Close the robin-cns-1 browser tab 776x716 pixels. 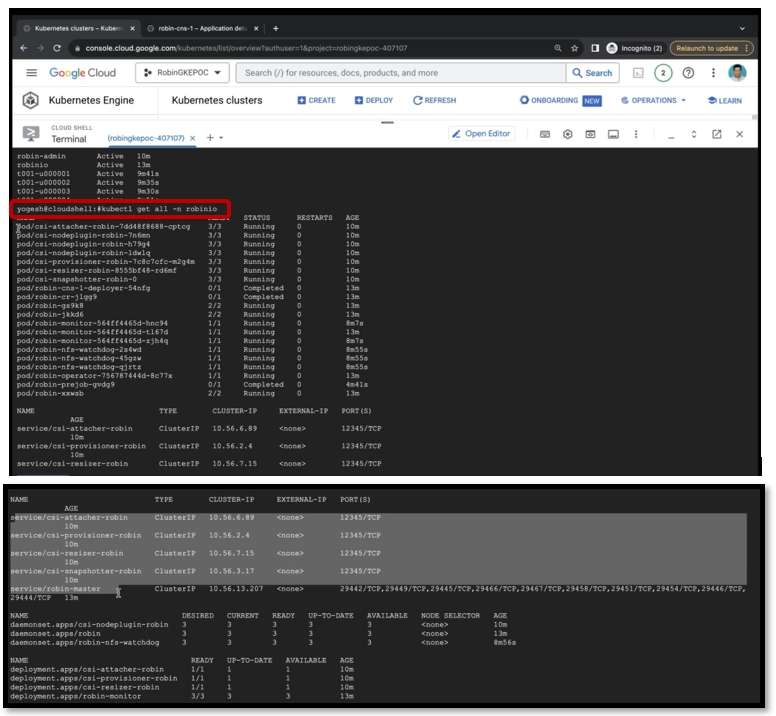pos(256,29)
